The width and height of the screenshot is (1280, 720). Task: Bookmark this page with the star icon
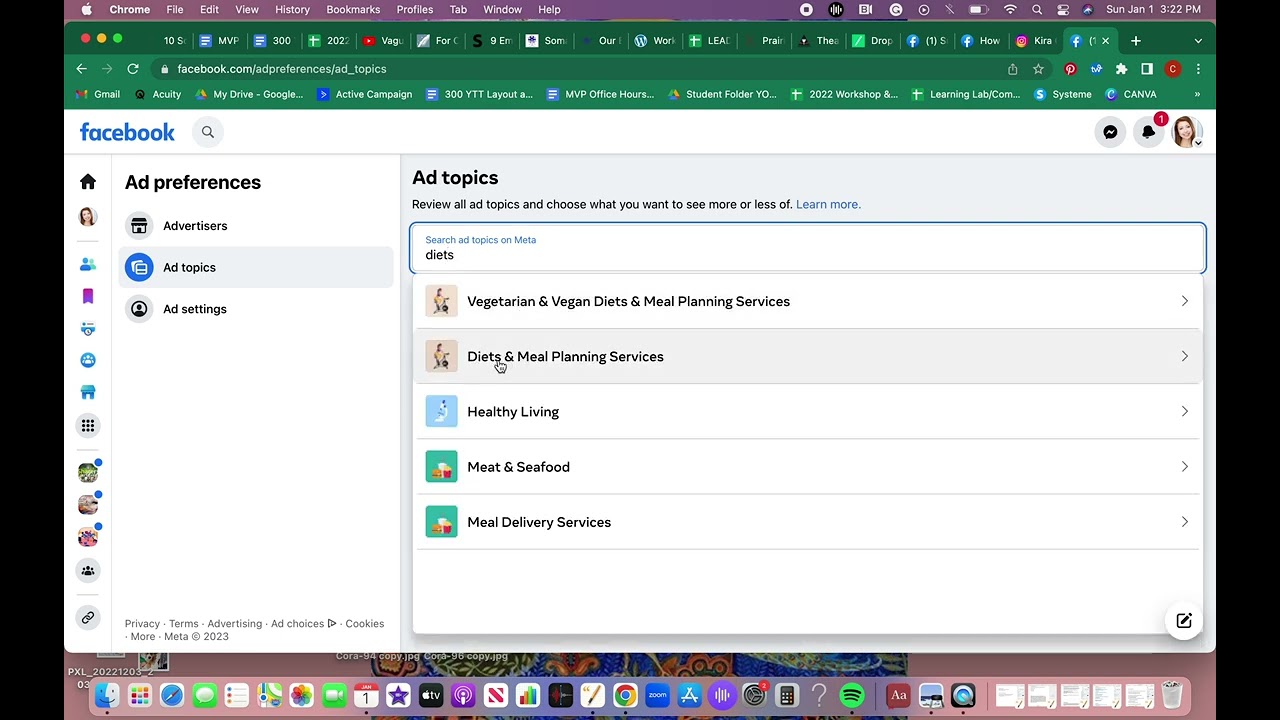click(x=1038, y=69)
